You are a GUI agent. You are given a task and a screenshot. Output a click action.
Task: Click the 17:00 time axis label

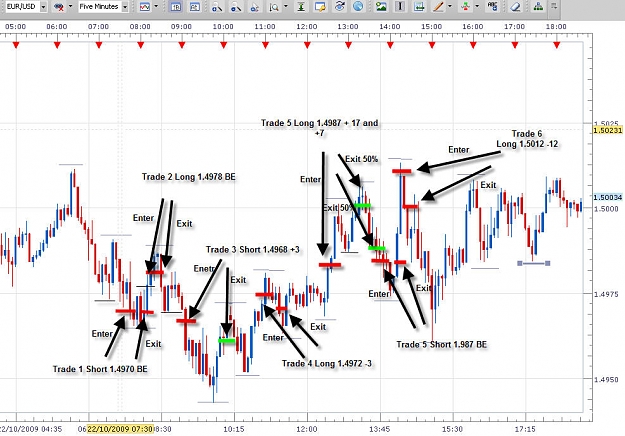coord(514,26)
